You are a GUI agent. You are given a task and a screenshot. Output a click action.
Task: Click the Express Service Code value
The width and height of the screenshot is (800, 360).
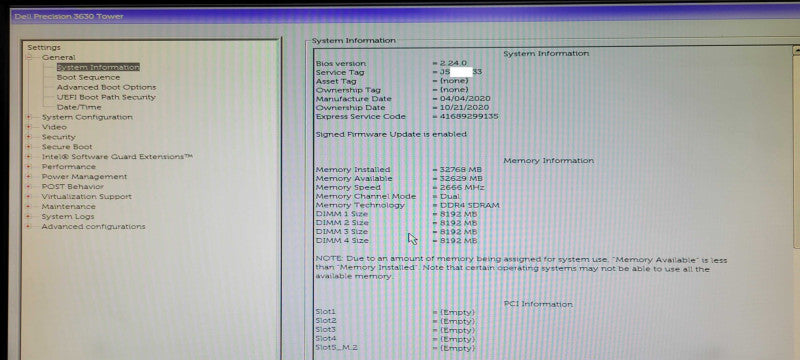coord(469,117)
